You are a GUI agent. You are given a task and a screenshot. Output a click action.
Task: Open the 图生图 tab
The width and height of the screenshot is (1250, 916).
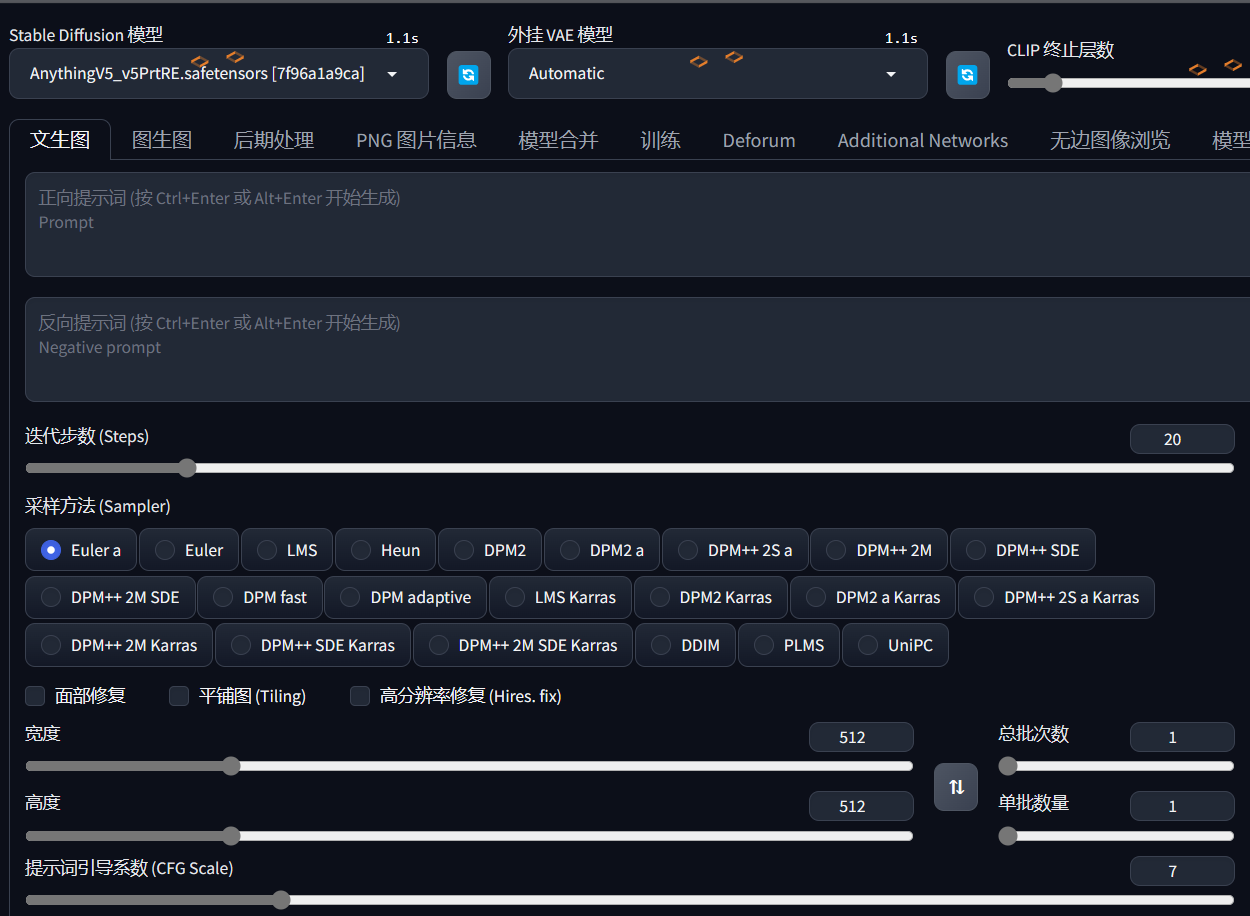point(162,140)
